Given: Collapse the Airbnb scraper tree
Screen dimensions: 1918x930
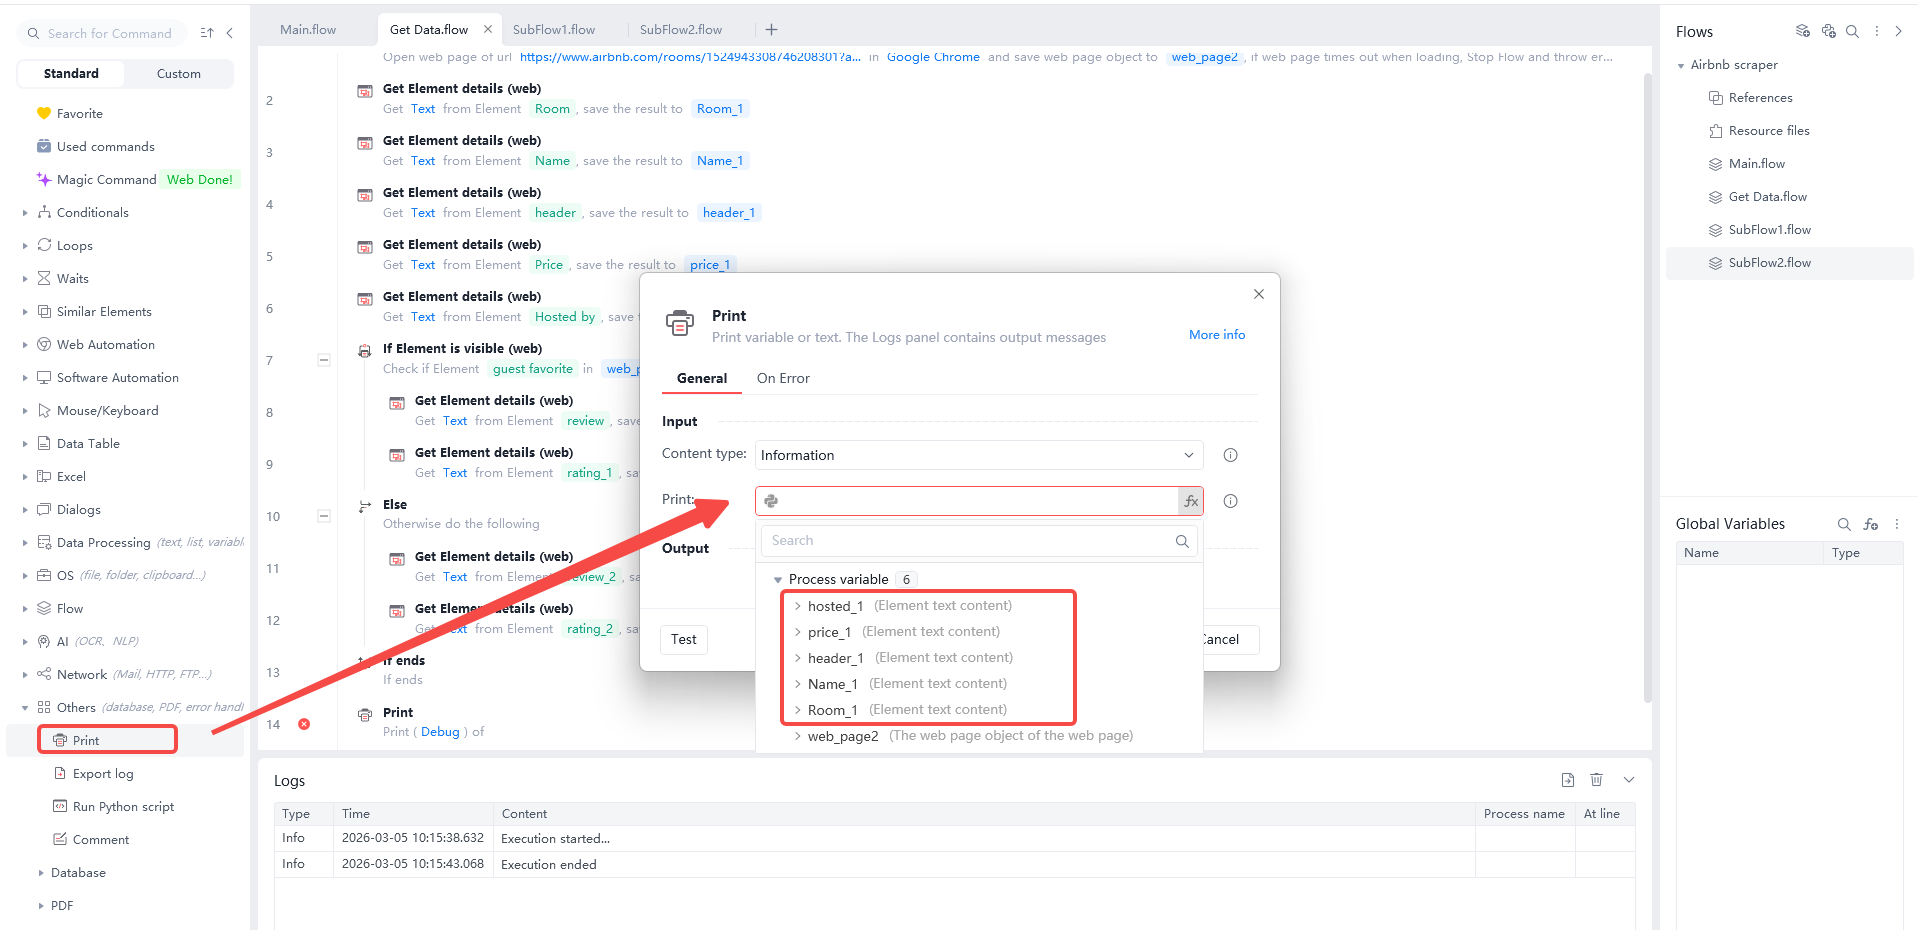Looking at the screenshot, I should coord(1680,64).
